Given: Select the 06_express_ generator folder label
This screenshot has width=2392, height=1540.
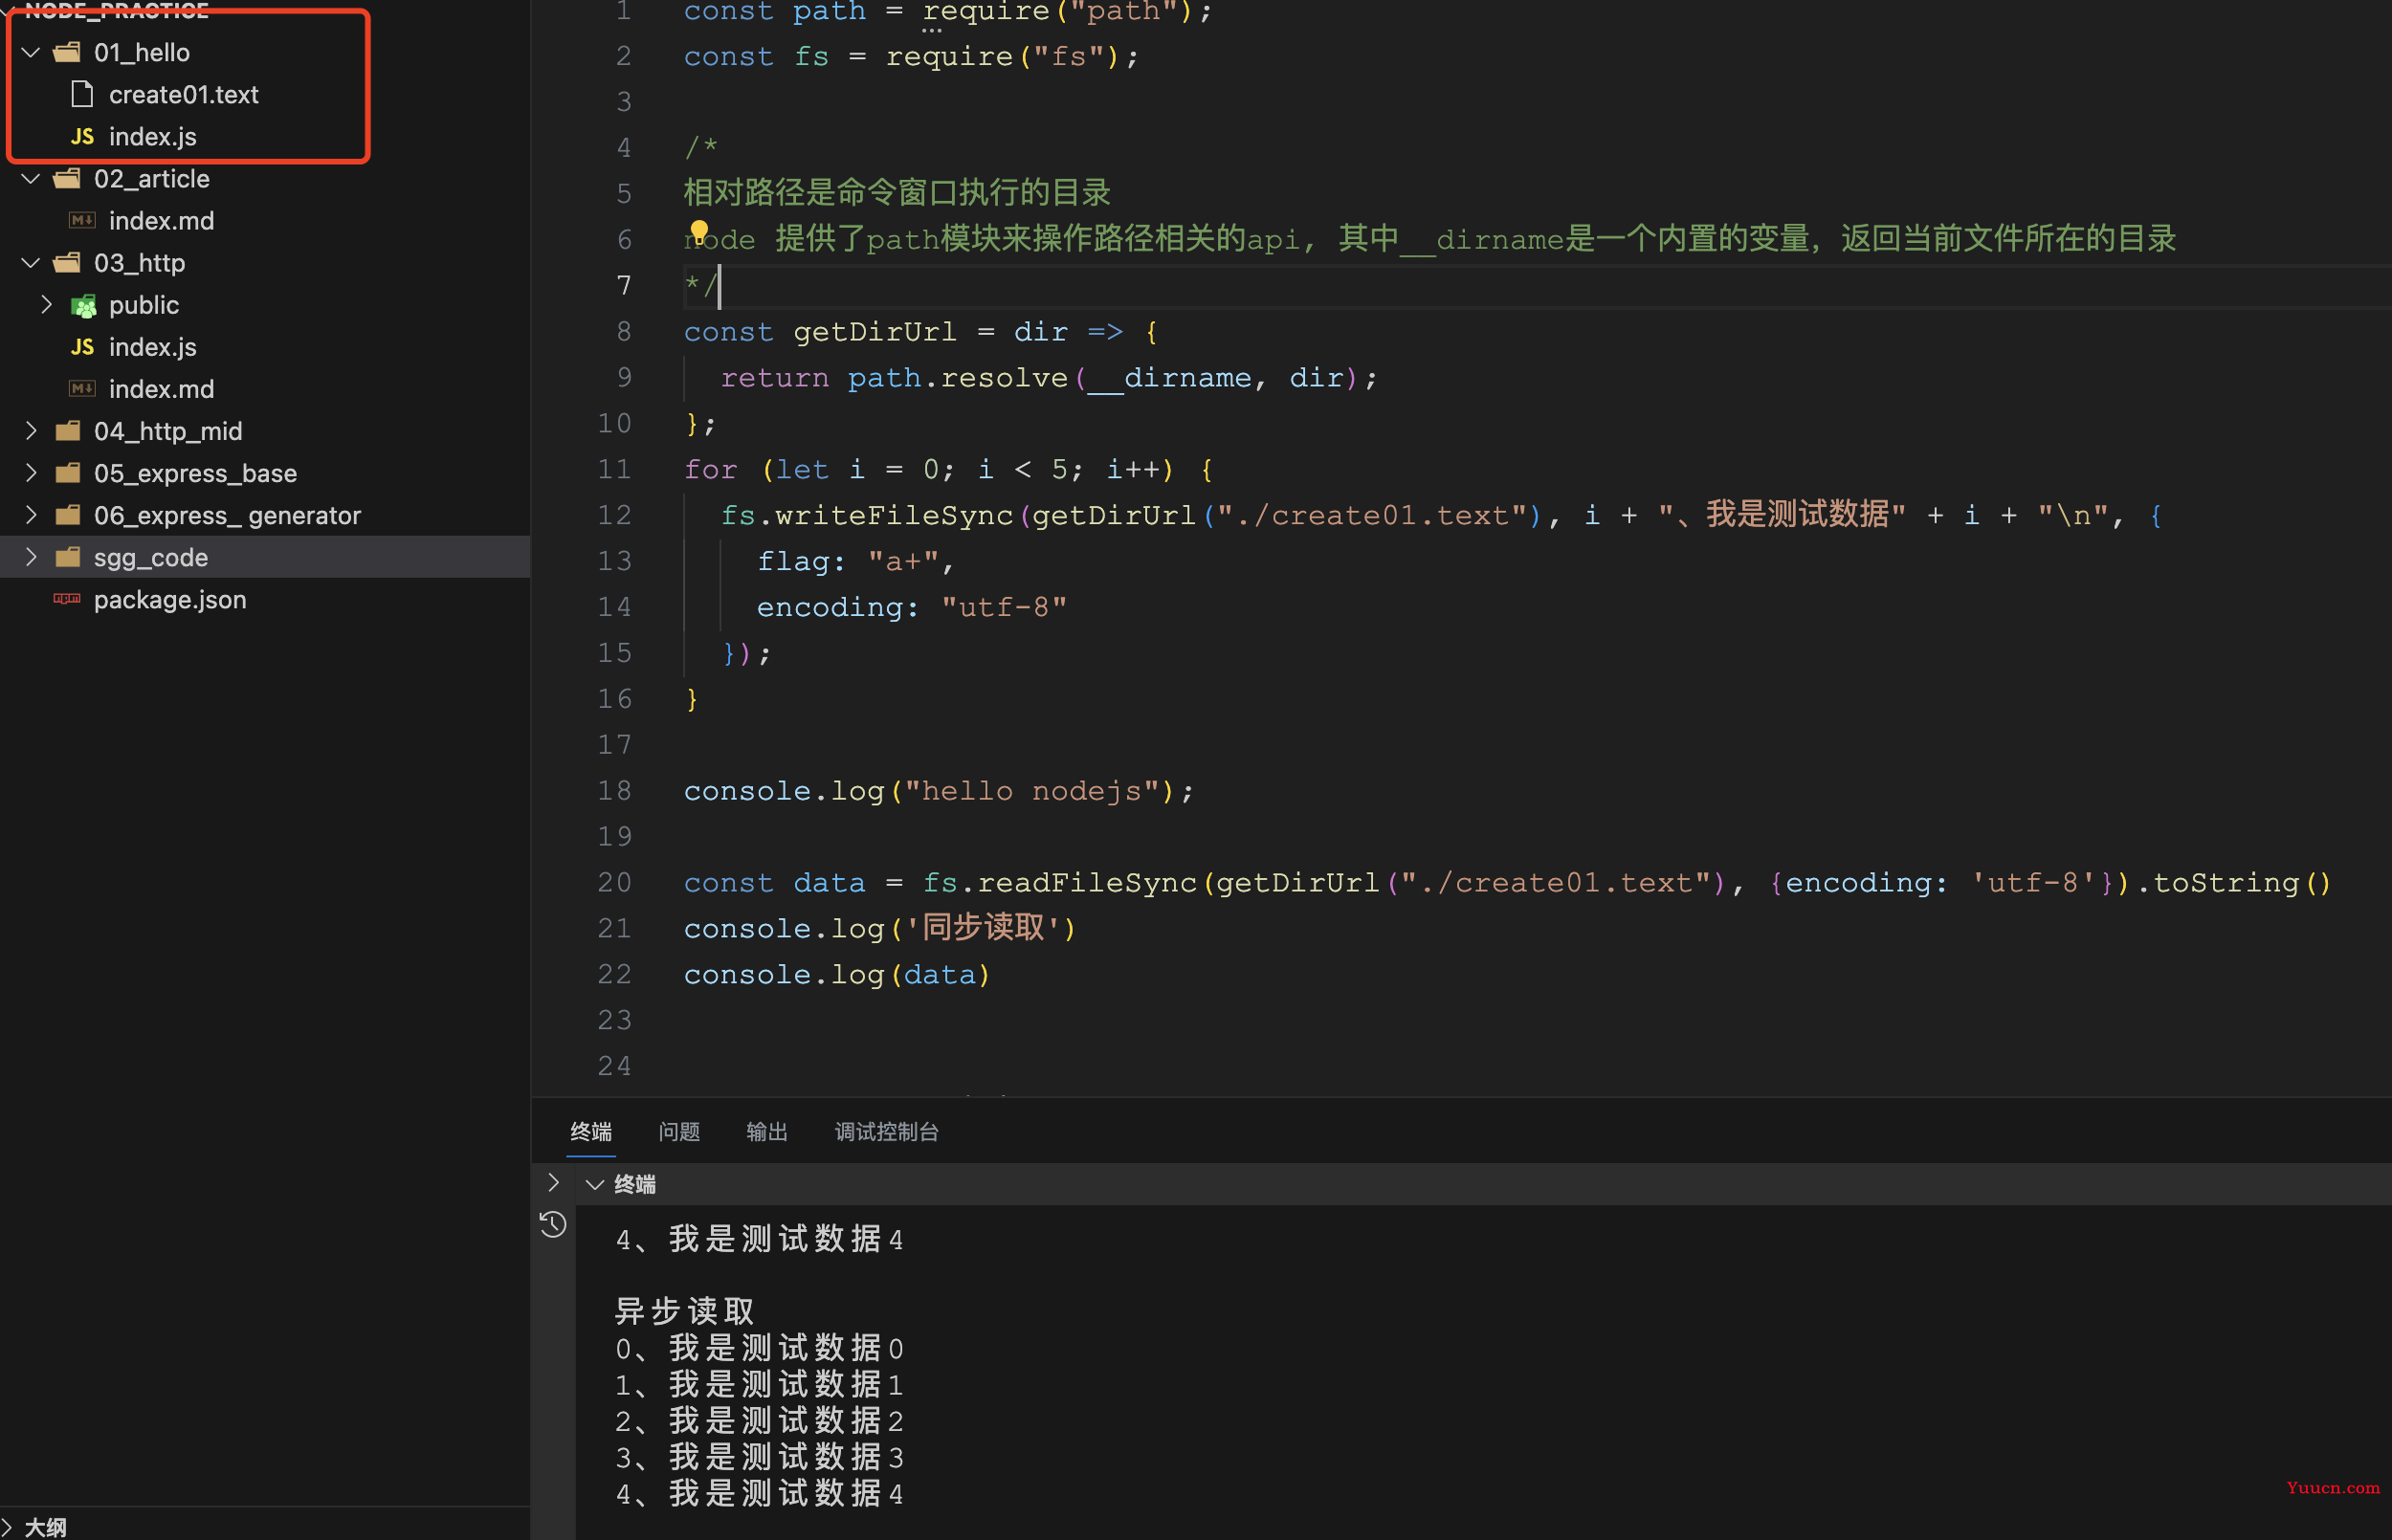Looking at the screenshot, I should tap(227, 516).
